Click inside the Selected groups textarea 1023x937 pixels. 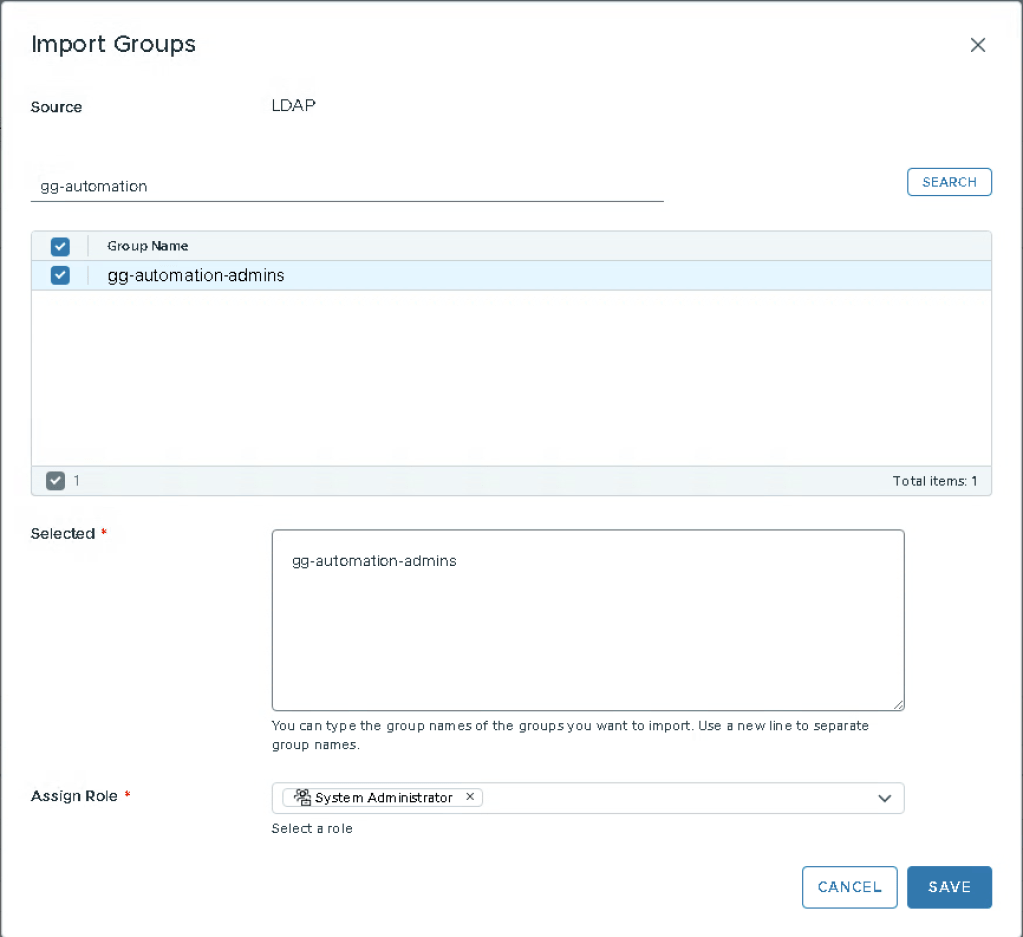point(588,630)
